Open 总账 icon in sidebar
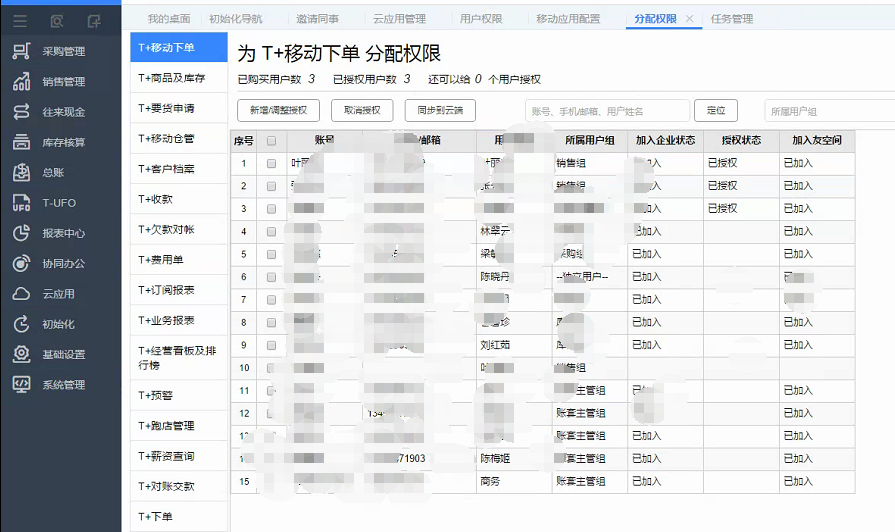895x532 pixels. coord(21,172)
